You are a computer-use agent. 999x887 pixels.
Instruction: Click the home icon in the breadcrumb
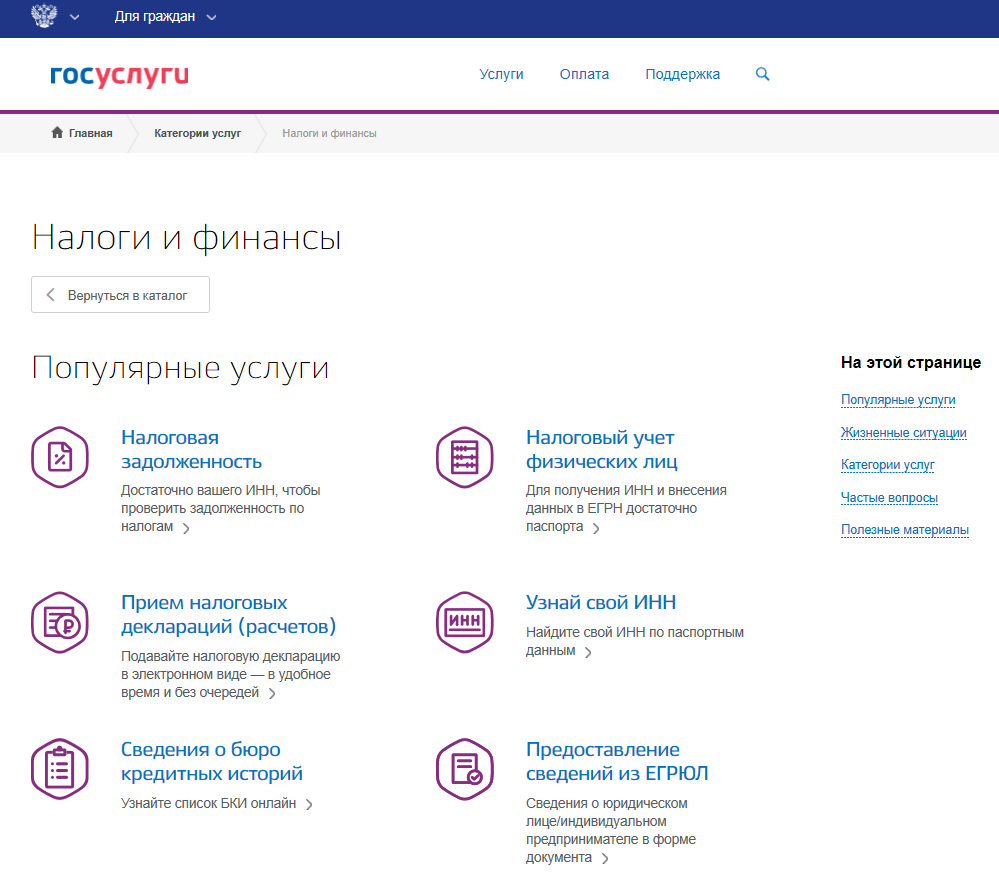(57, 131)
